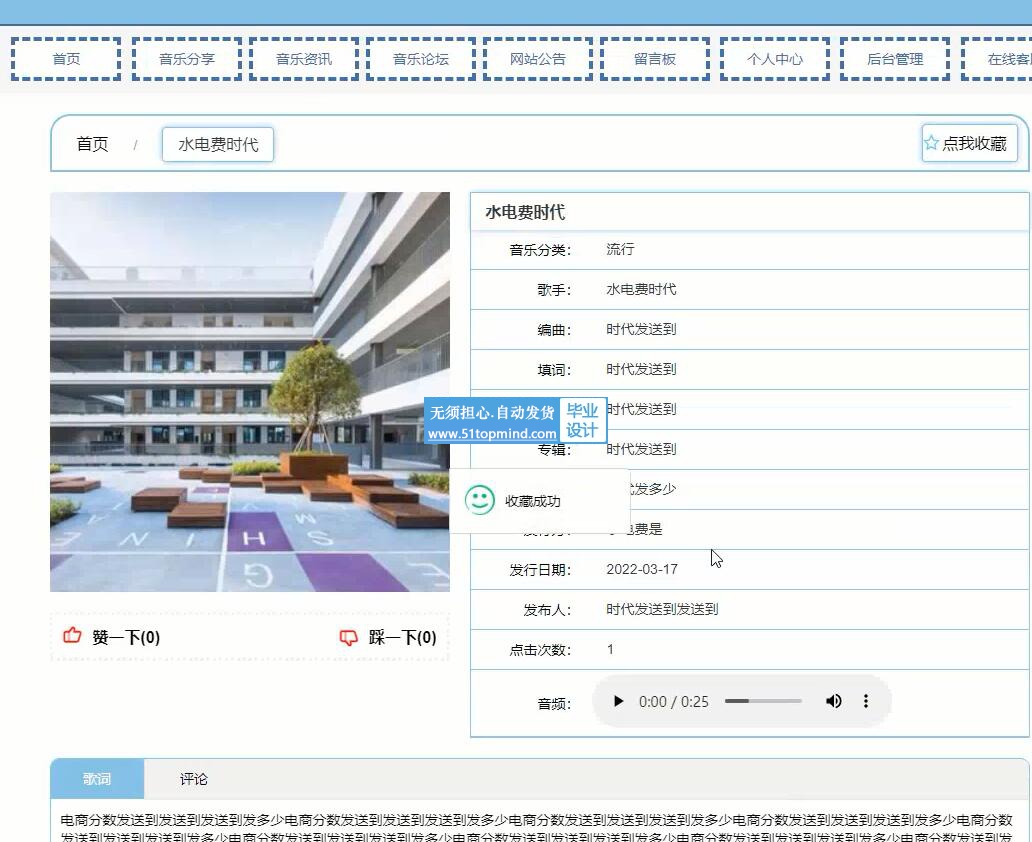Go to 后台管理 page
This screenshot has height=842, width=1032.
[895, 59]
